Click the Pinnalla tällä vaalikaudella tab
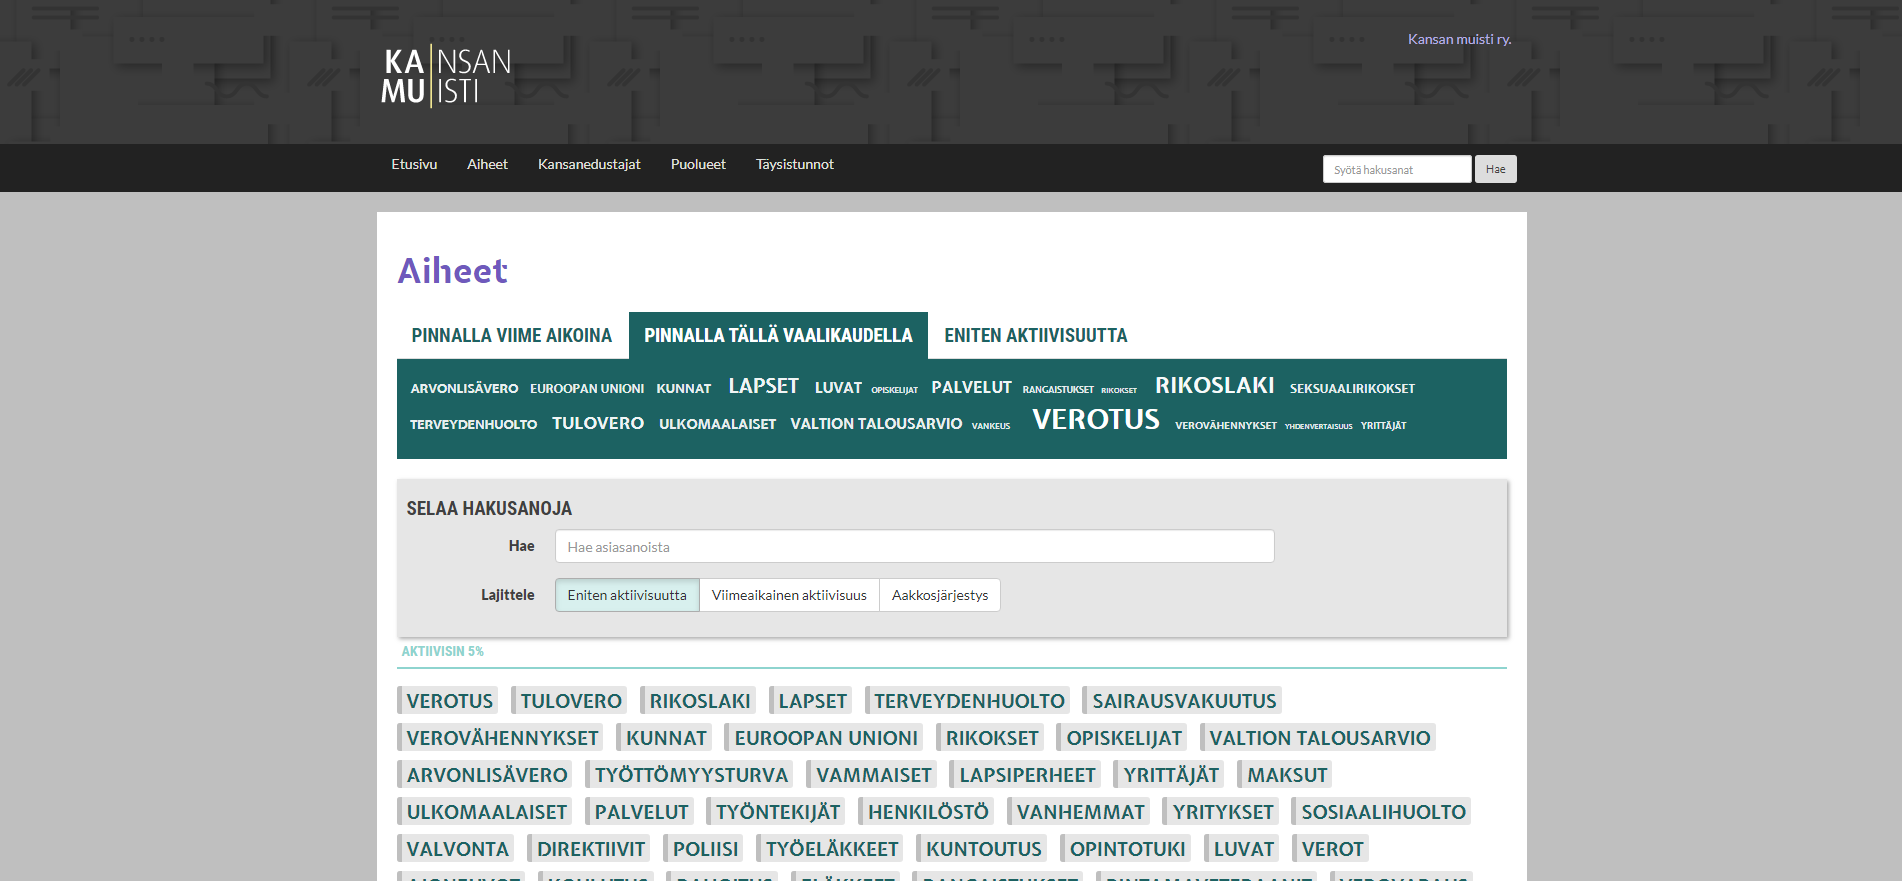1902x881 pixels. (778, 336)
